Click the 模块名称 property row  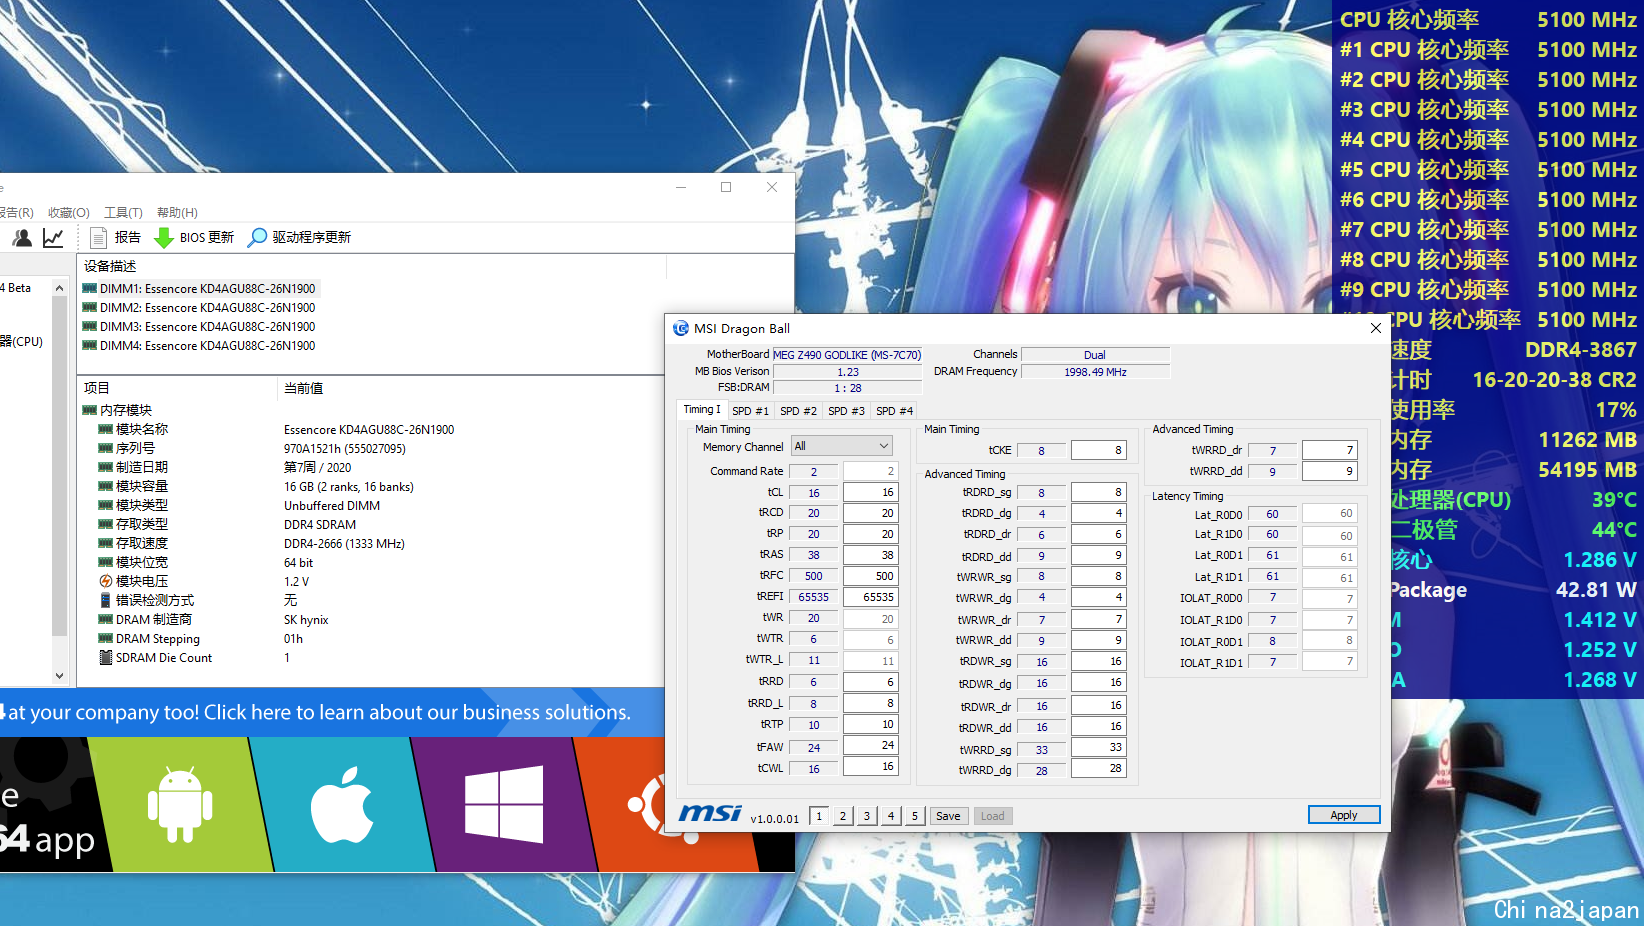(x=370, y=429)
